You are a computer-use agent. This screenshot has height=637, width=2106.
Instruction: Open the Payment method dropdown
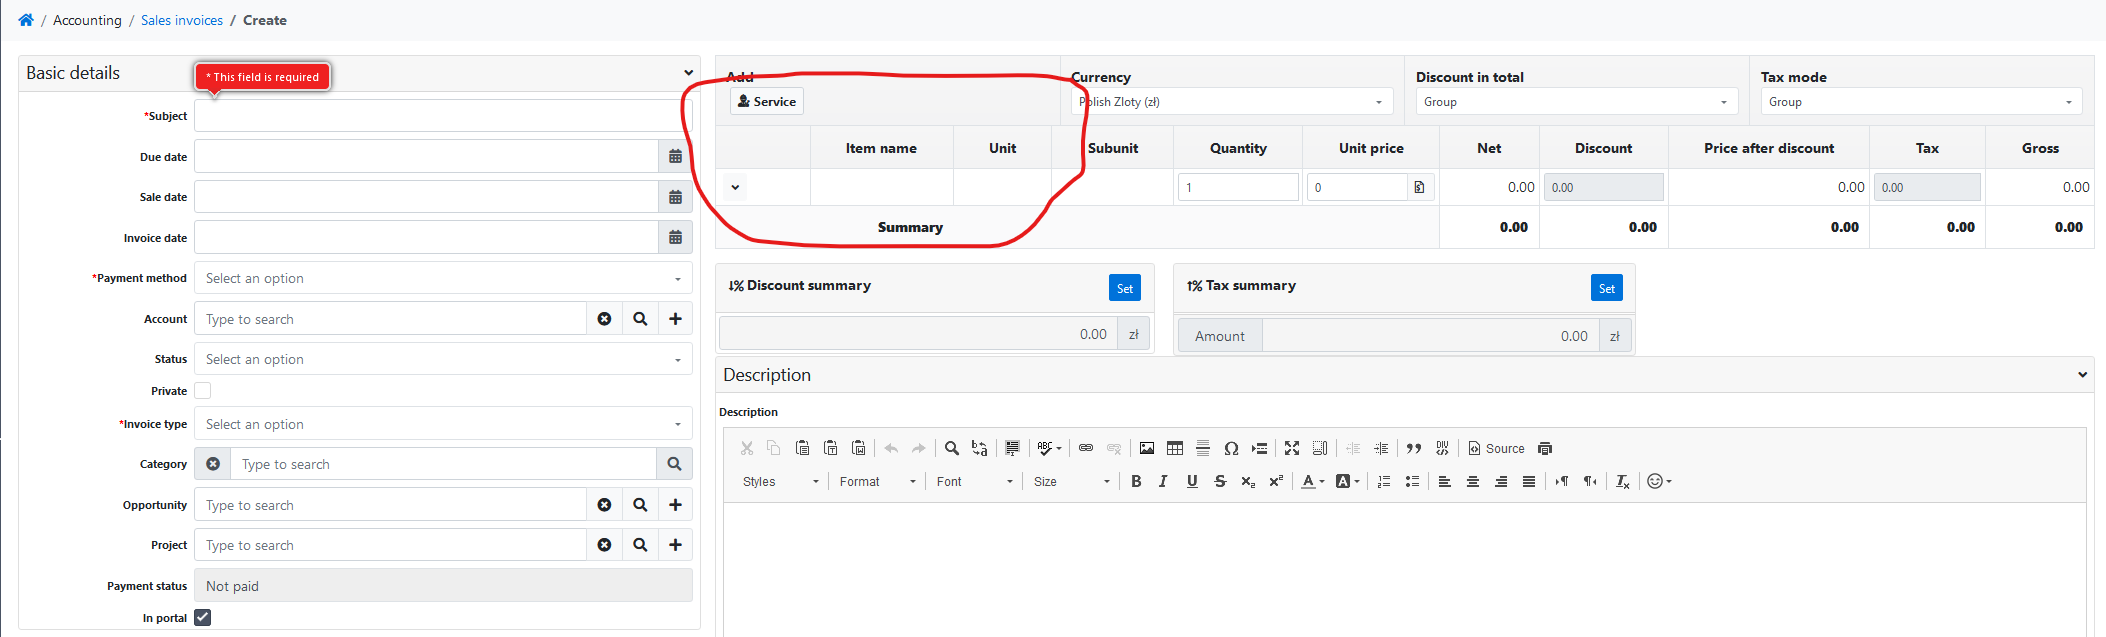click(x=443, y=278)
